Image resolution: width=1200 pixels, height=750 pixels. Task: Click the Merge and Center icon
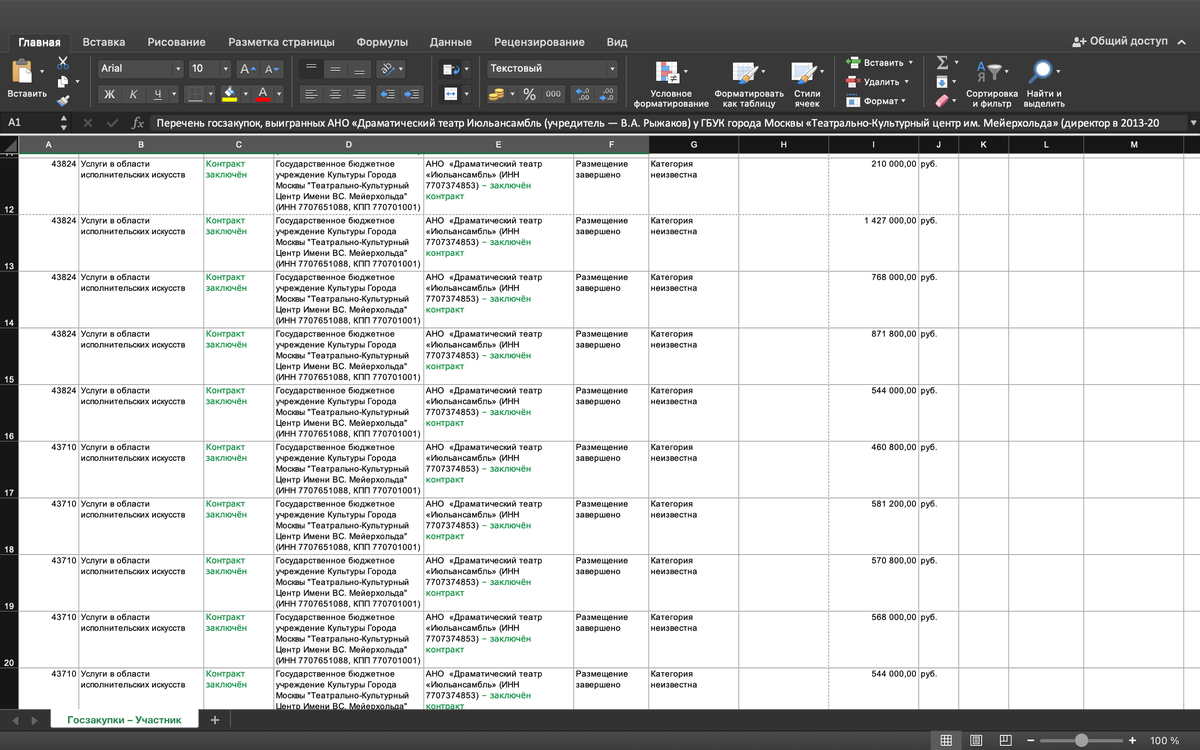[x=450, y=94]
